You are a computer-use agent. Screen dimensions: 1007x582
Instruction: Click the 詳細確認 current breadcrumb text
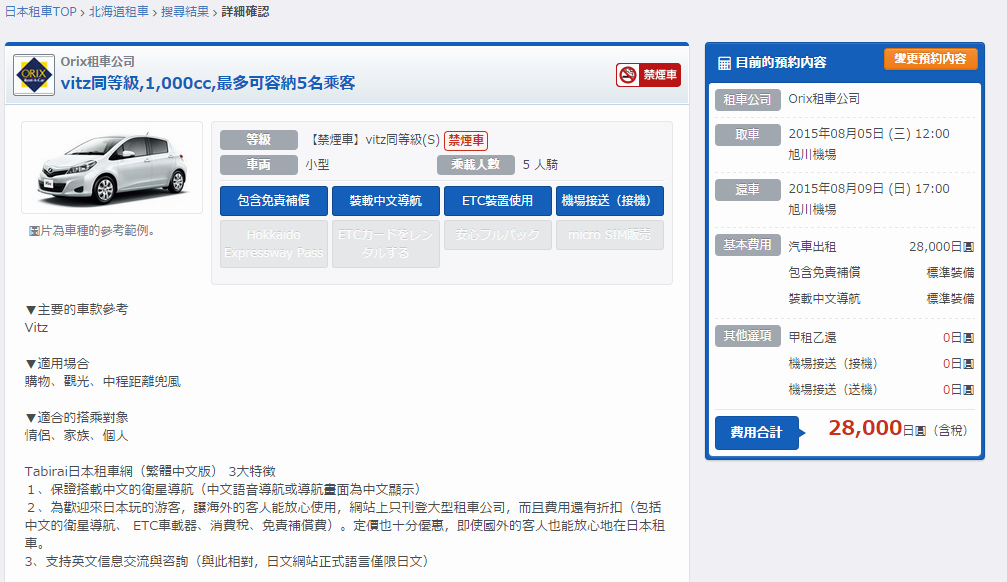245,12
